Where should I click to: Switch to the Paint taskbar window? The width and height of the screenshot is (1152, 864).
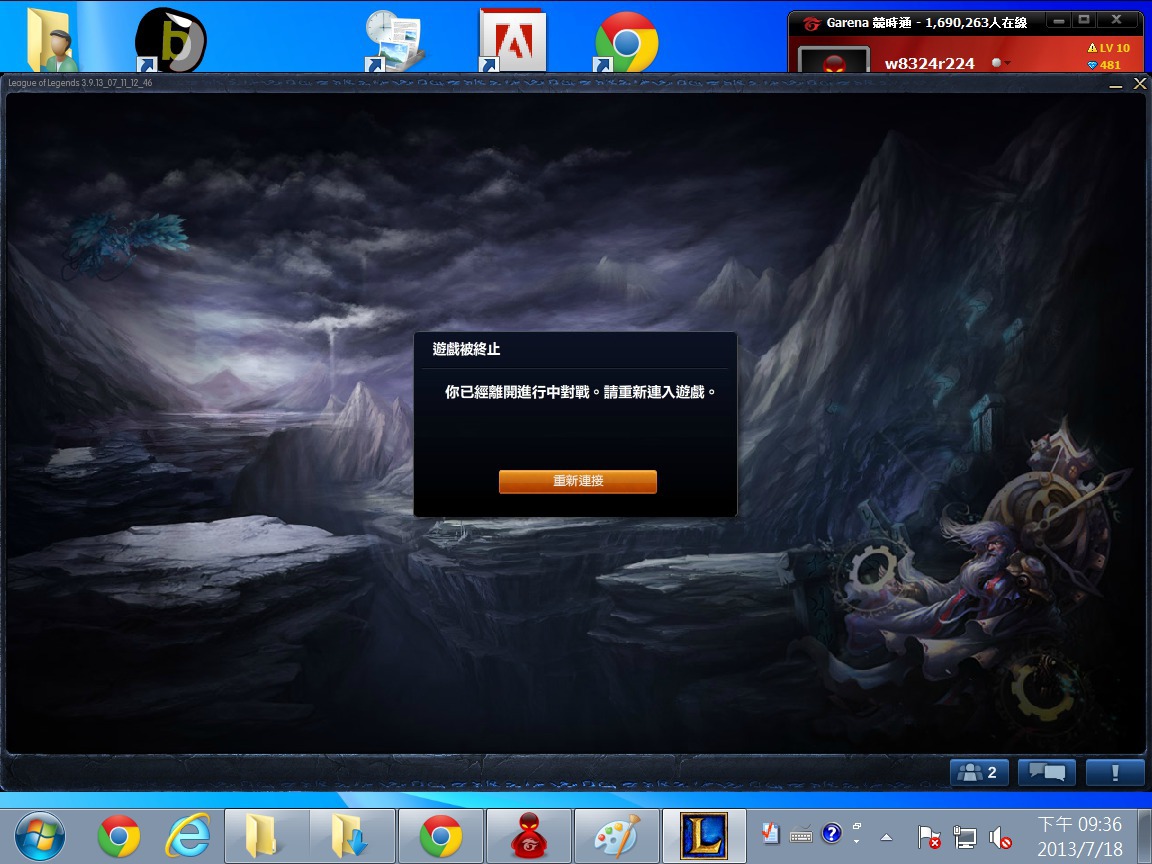coord(616,836)
